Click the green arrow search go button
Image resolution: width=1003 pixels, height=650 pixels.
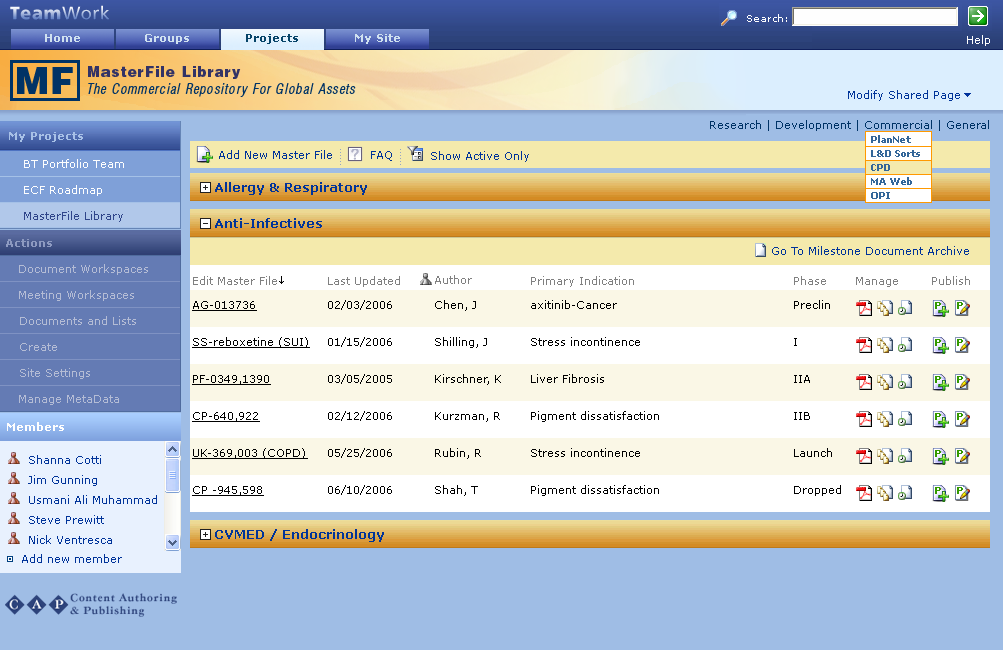point(977,16)
